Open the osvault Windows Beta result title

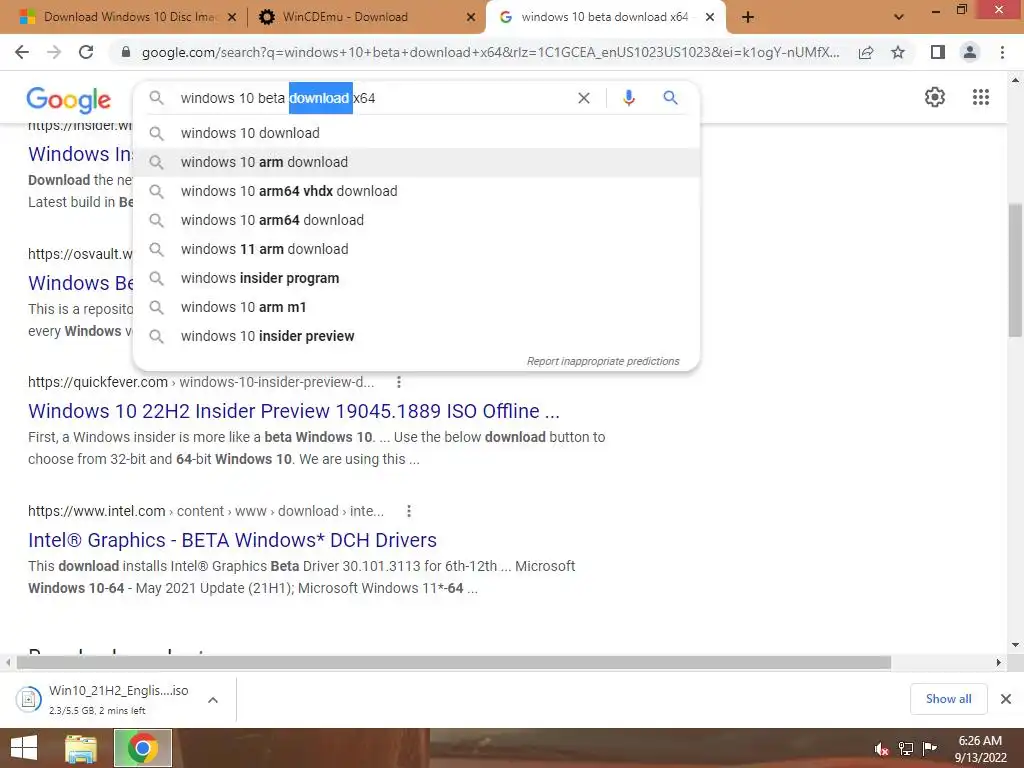(80, 283)
